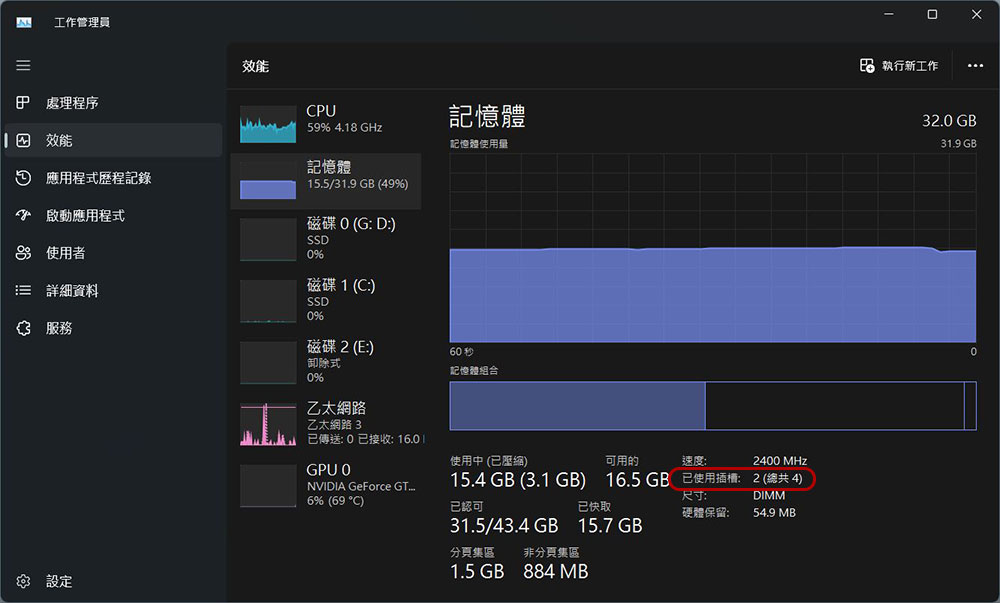Toggle the hamburger navigation menu
Image resolution: width=1000 pixels, height=603 pixels.
pos(23,65)
